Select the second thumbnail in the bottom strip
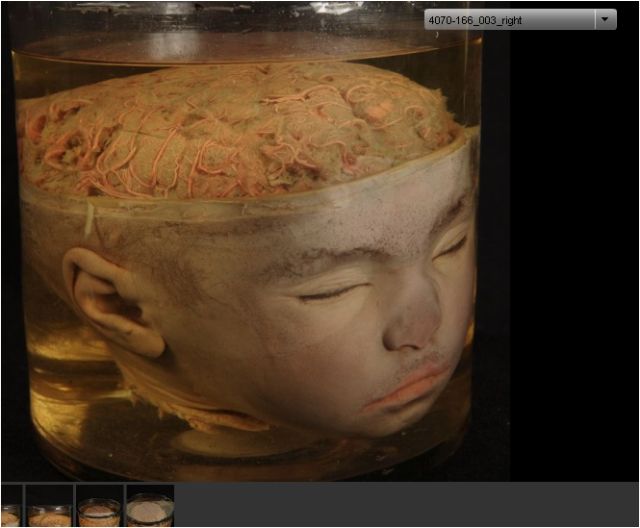The height and width of the screenshot is (528, 640). point(49,505)
